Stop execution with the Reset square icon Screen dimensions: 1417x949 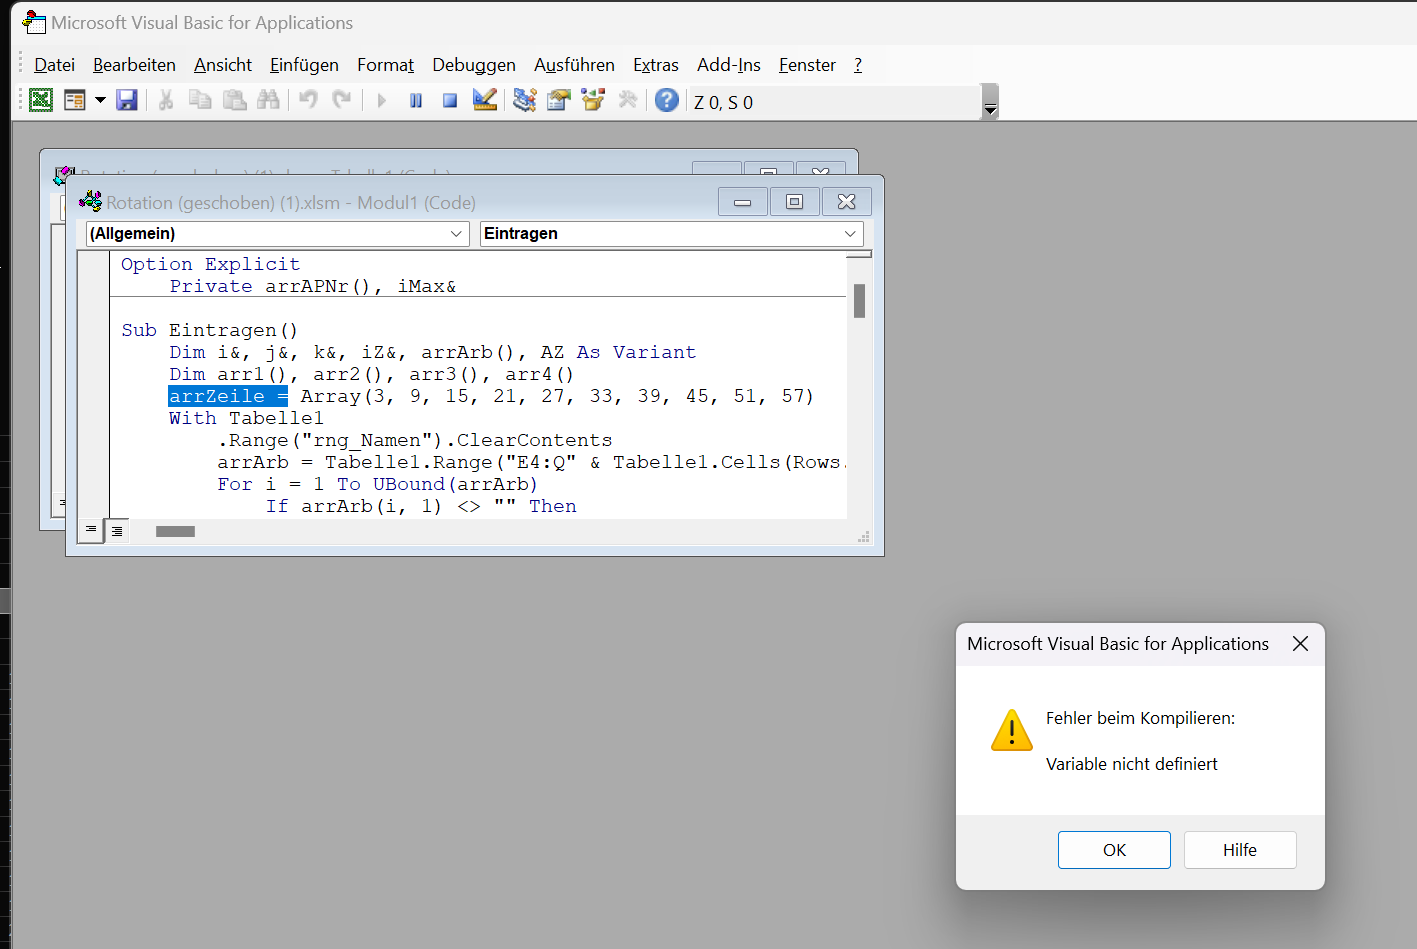tap(450, 100)
